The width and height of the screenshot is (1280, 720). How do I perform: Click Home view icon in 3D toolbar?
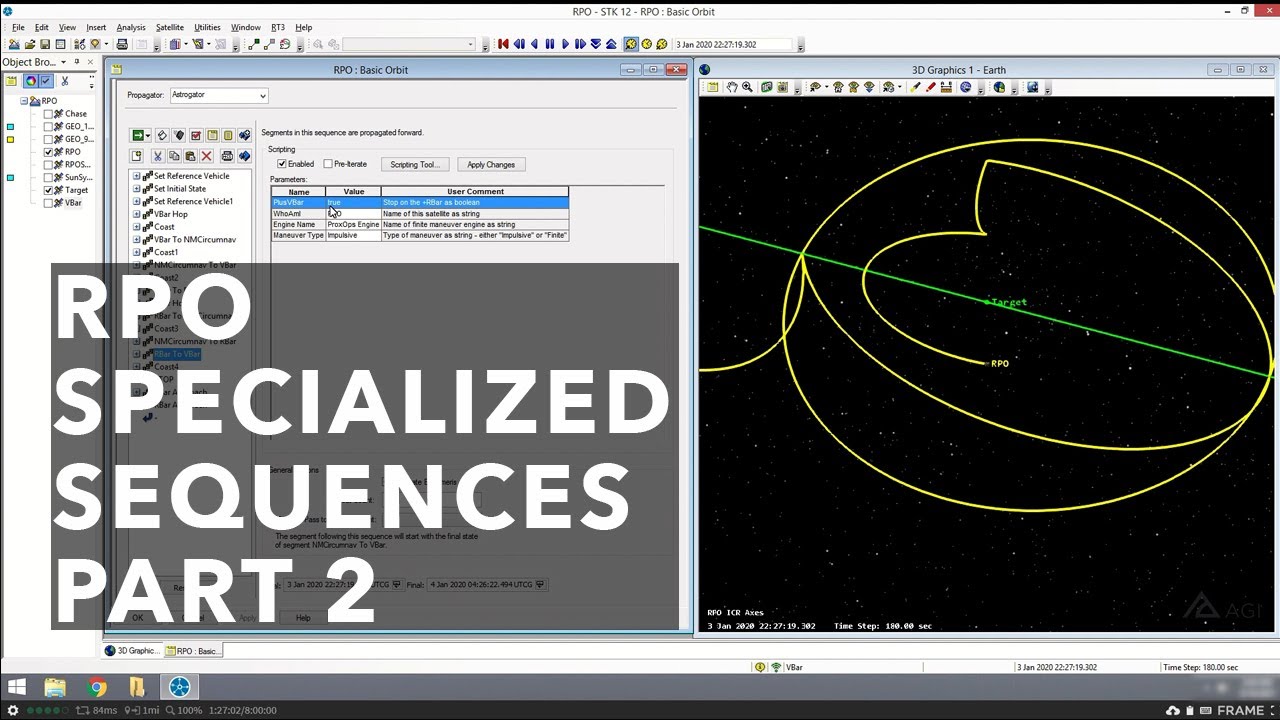[839, 87]
